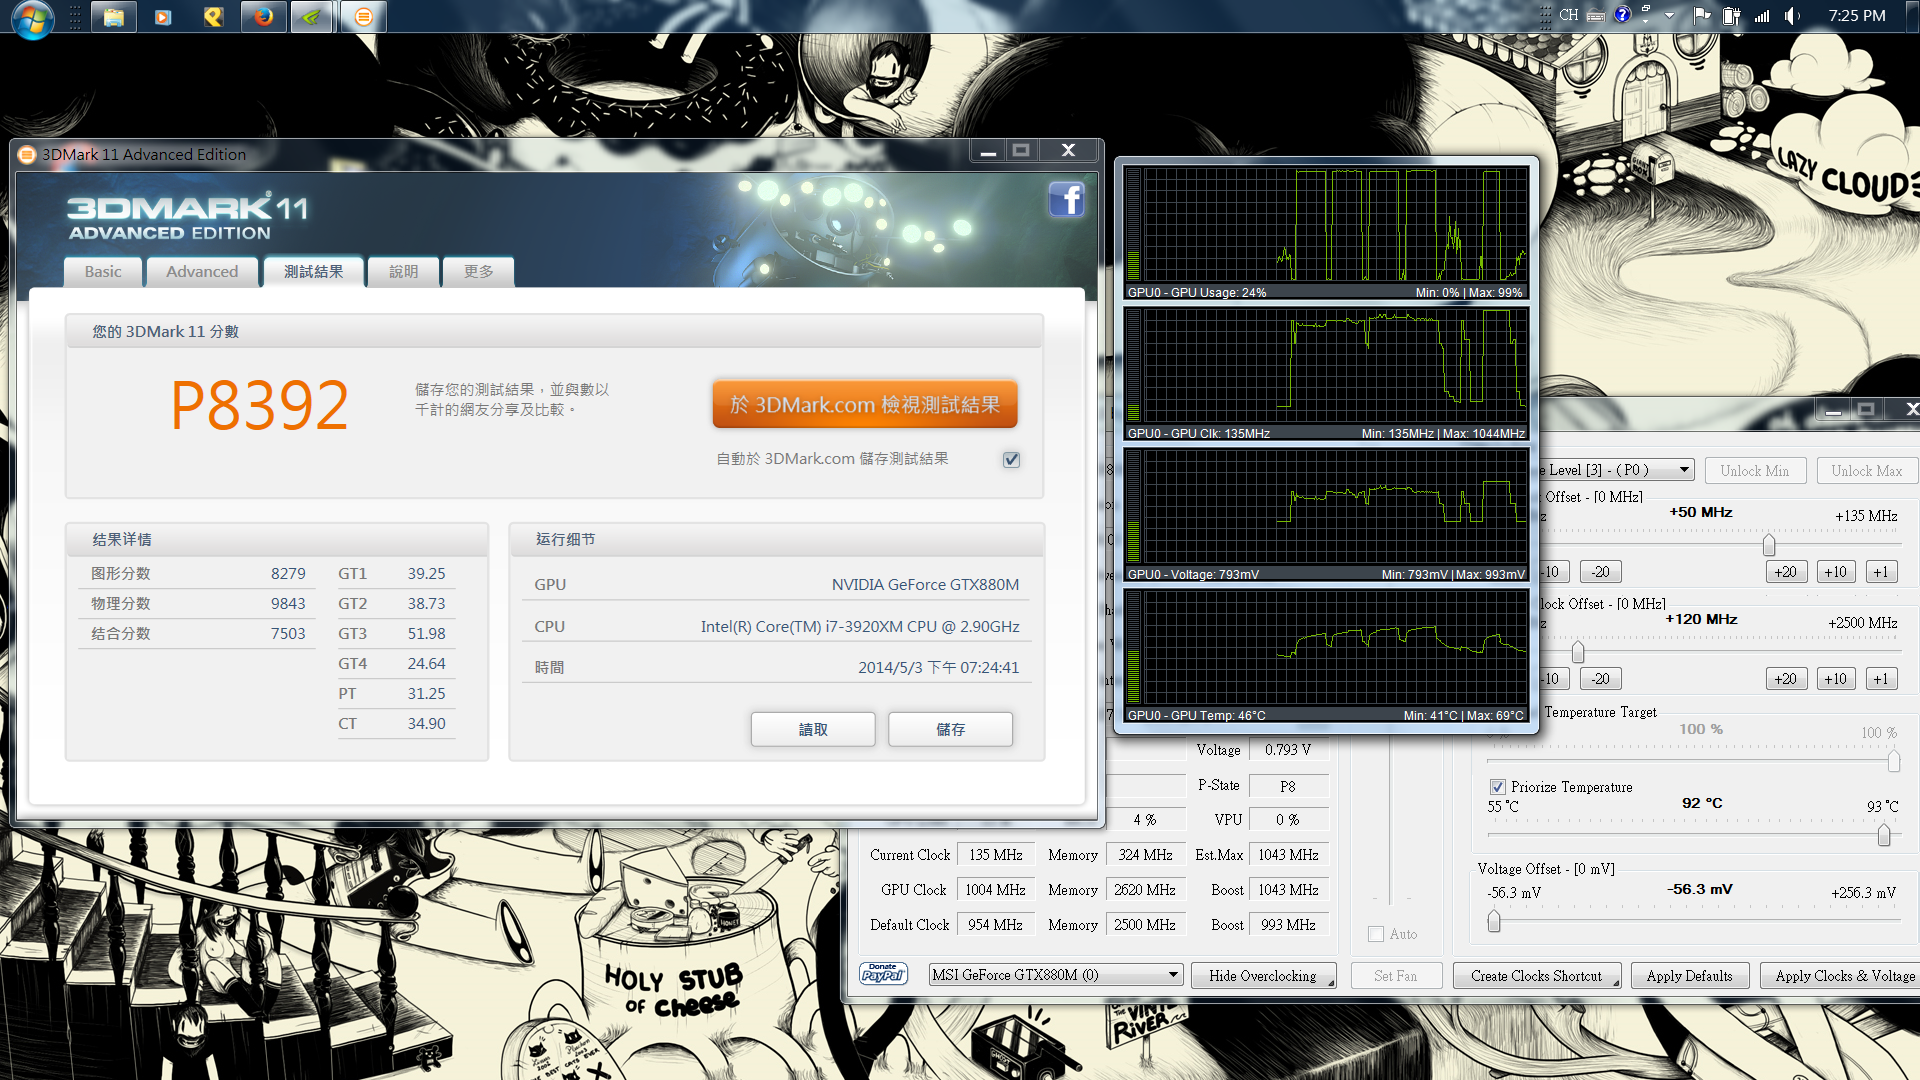Screen dimensions: 1920x1080
Task: Click +10 under the +50 MHz clock offset
Action: point(1836,572)
